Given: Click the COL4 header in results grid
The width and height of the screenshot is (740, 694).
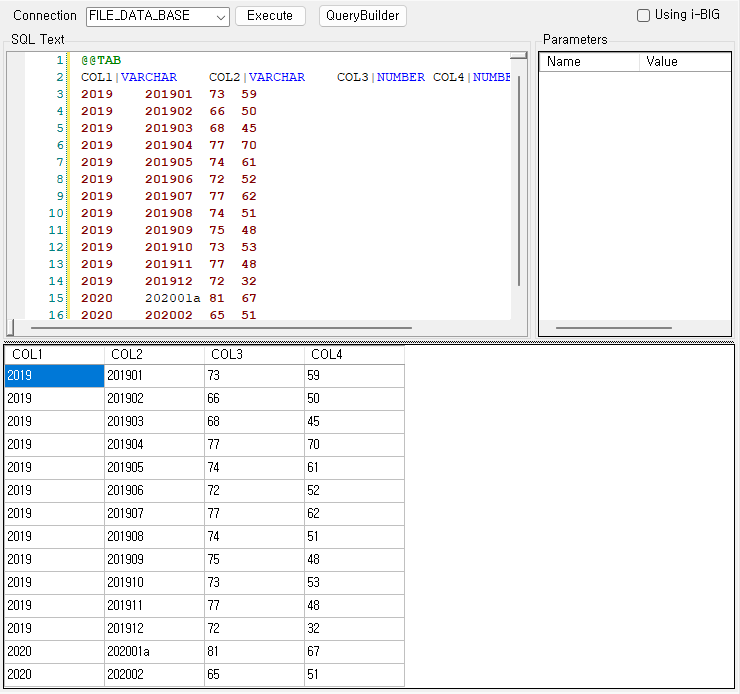Looking at the screenshot, I should [x=354, y=355].
